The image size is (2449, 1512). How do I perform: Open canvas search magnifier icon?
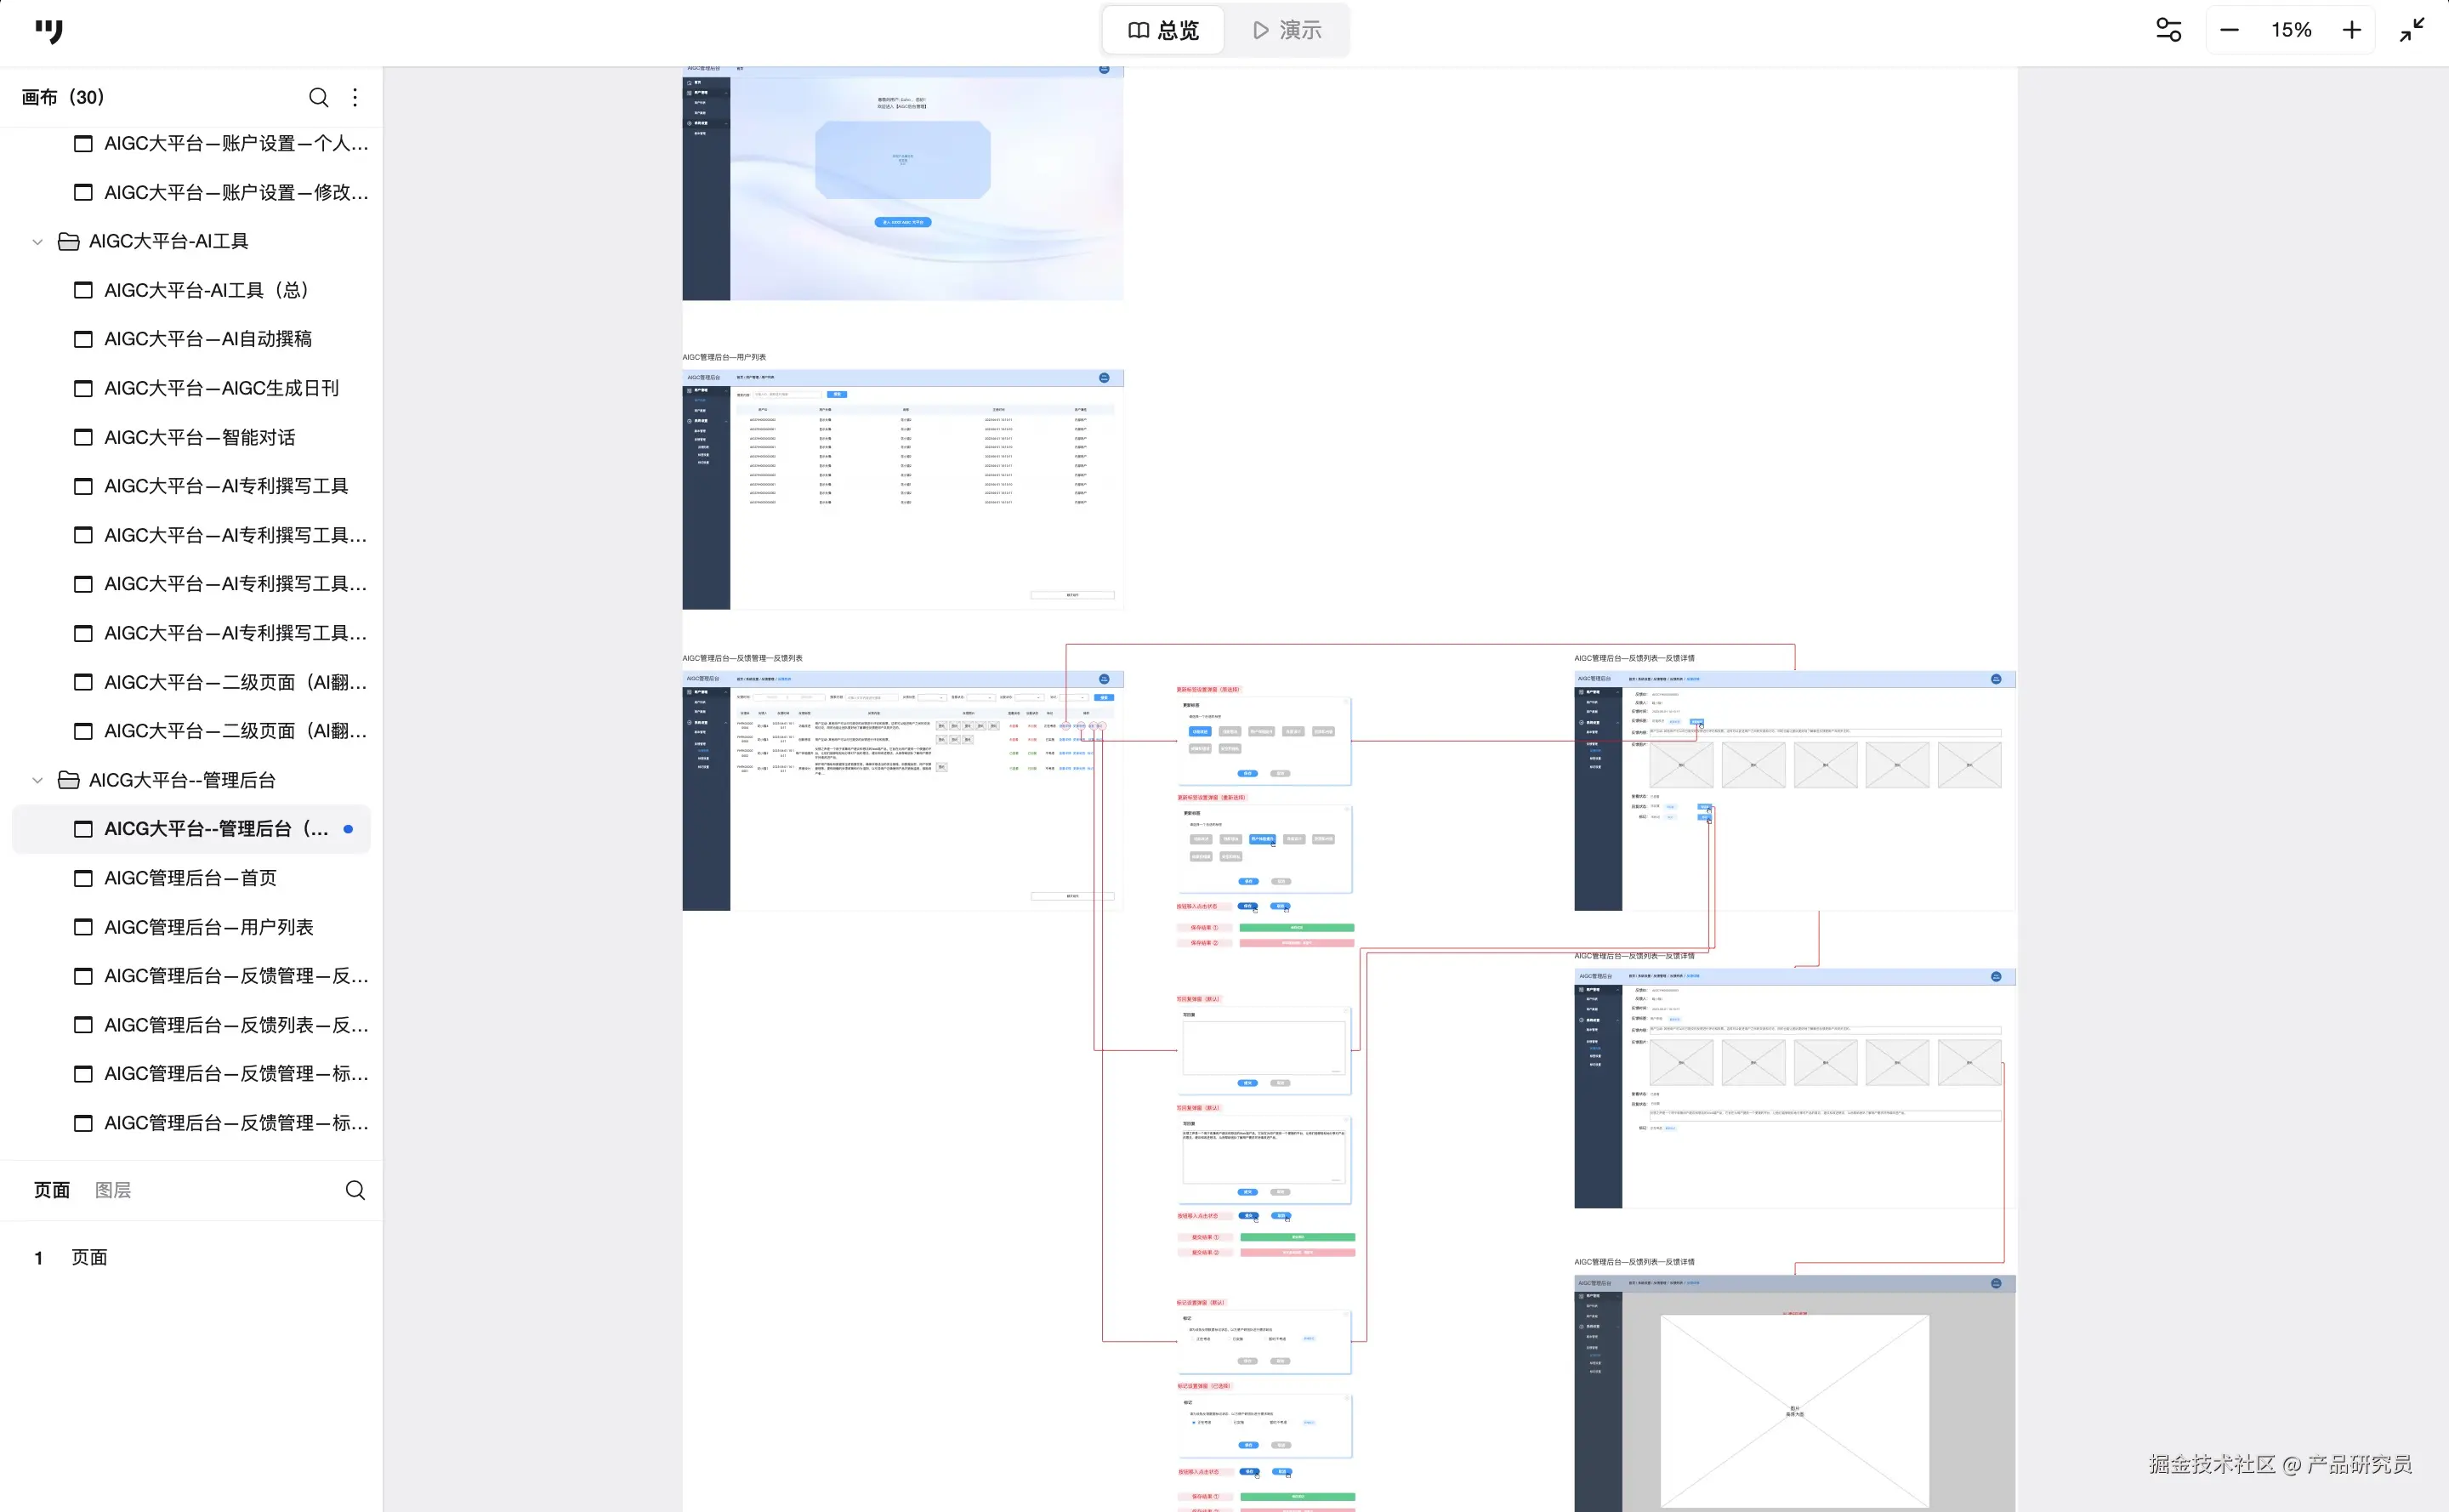point(318,97)
